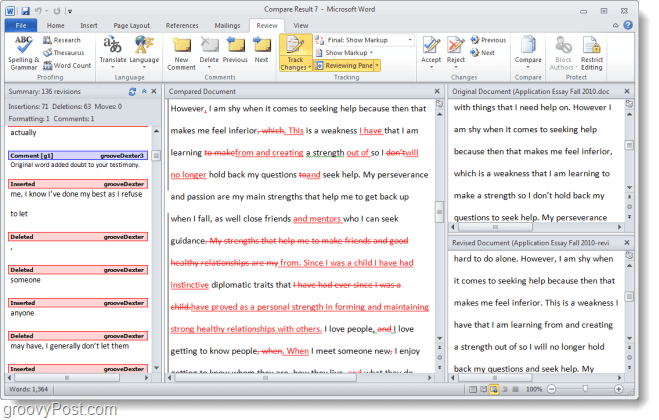Close the Original Document pane

627,91
